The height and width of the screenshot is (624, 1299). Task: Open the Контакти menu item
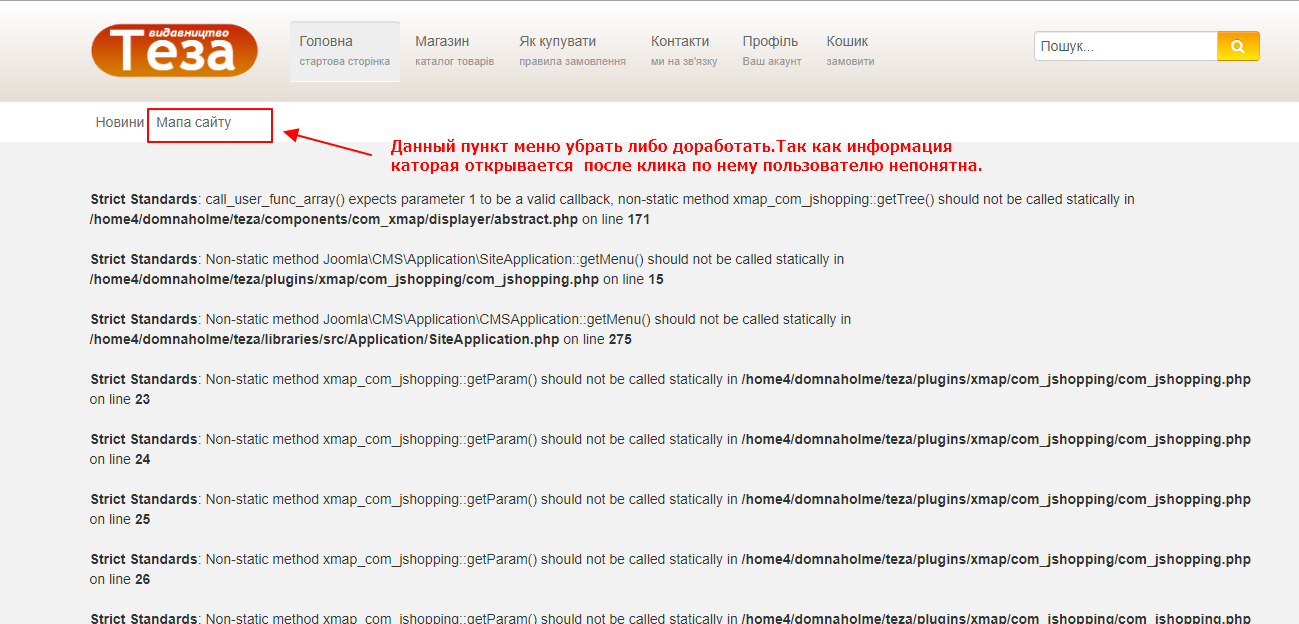(684, 51)
